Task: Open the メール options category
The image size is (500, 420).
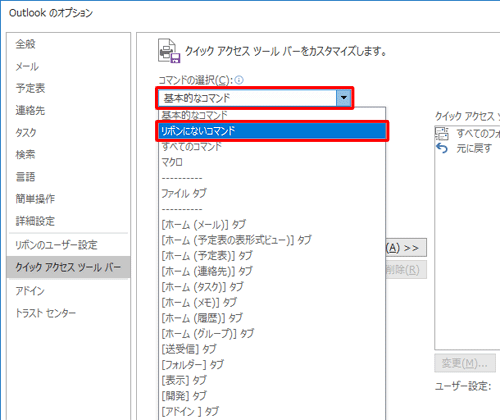Action: [x=68, y=66]
